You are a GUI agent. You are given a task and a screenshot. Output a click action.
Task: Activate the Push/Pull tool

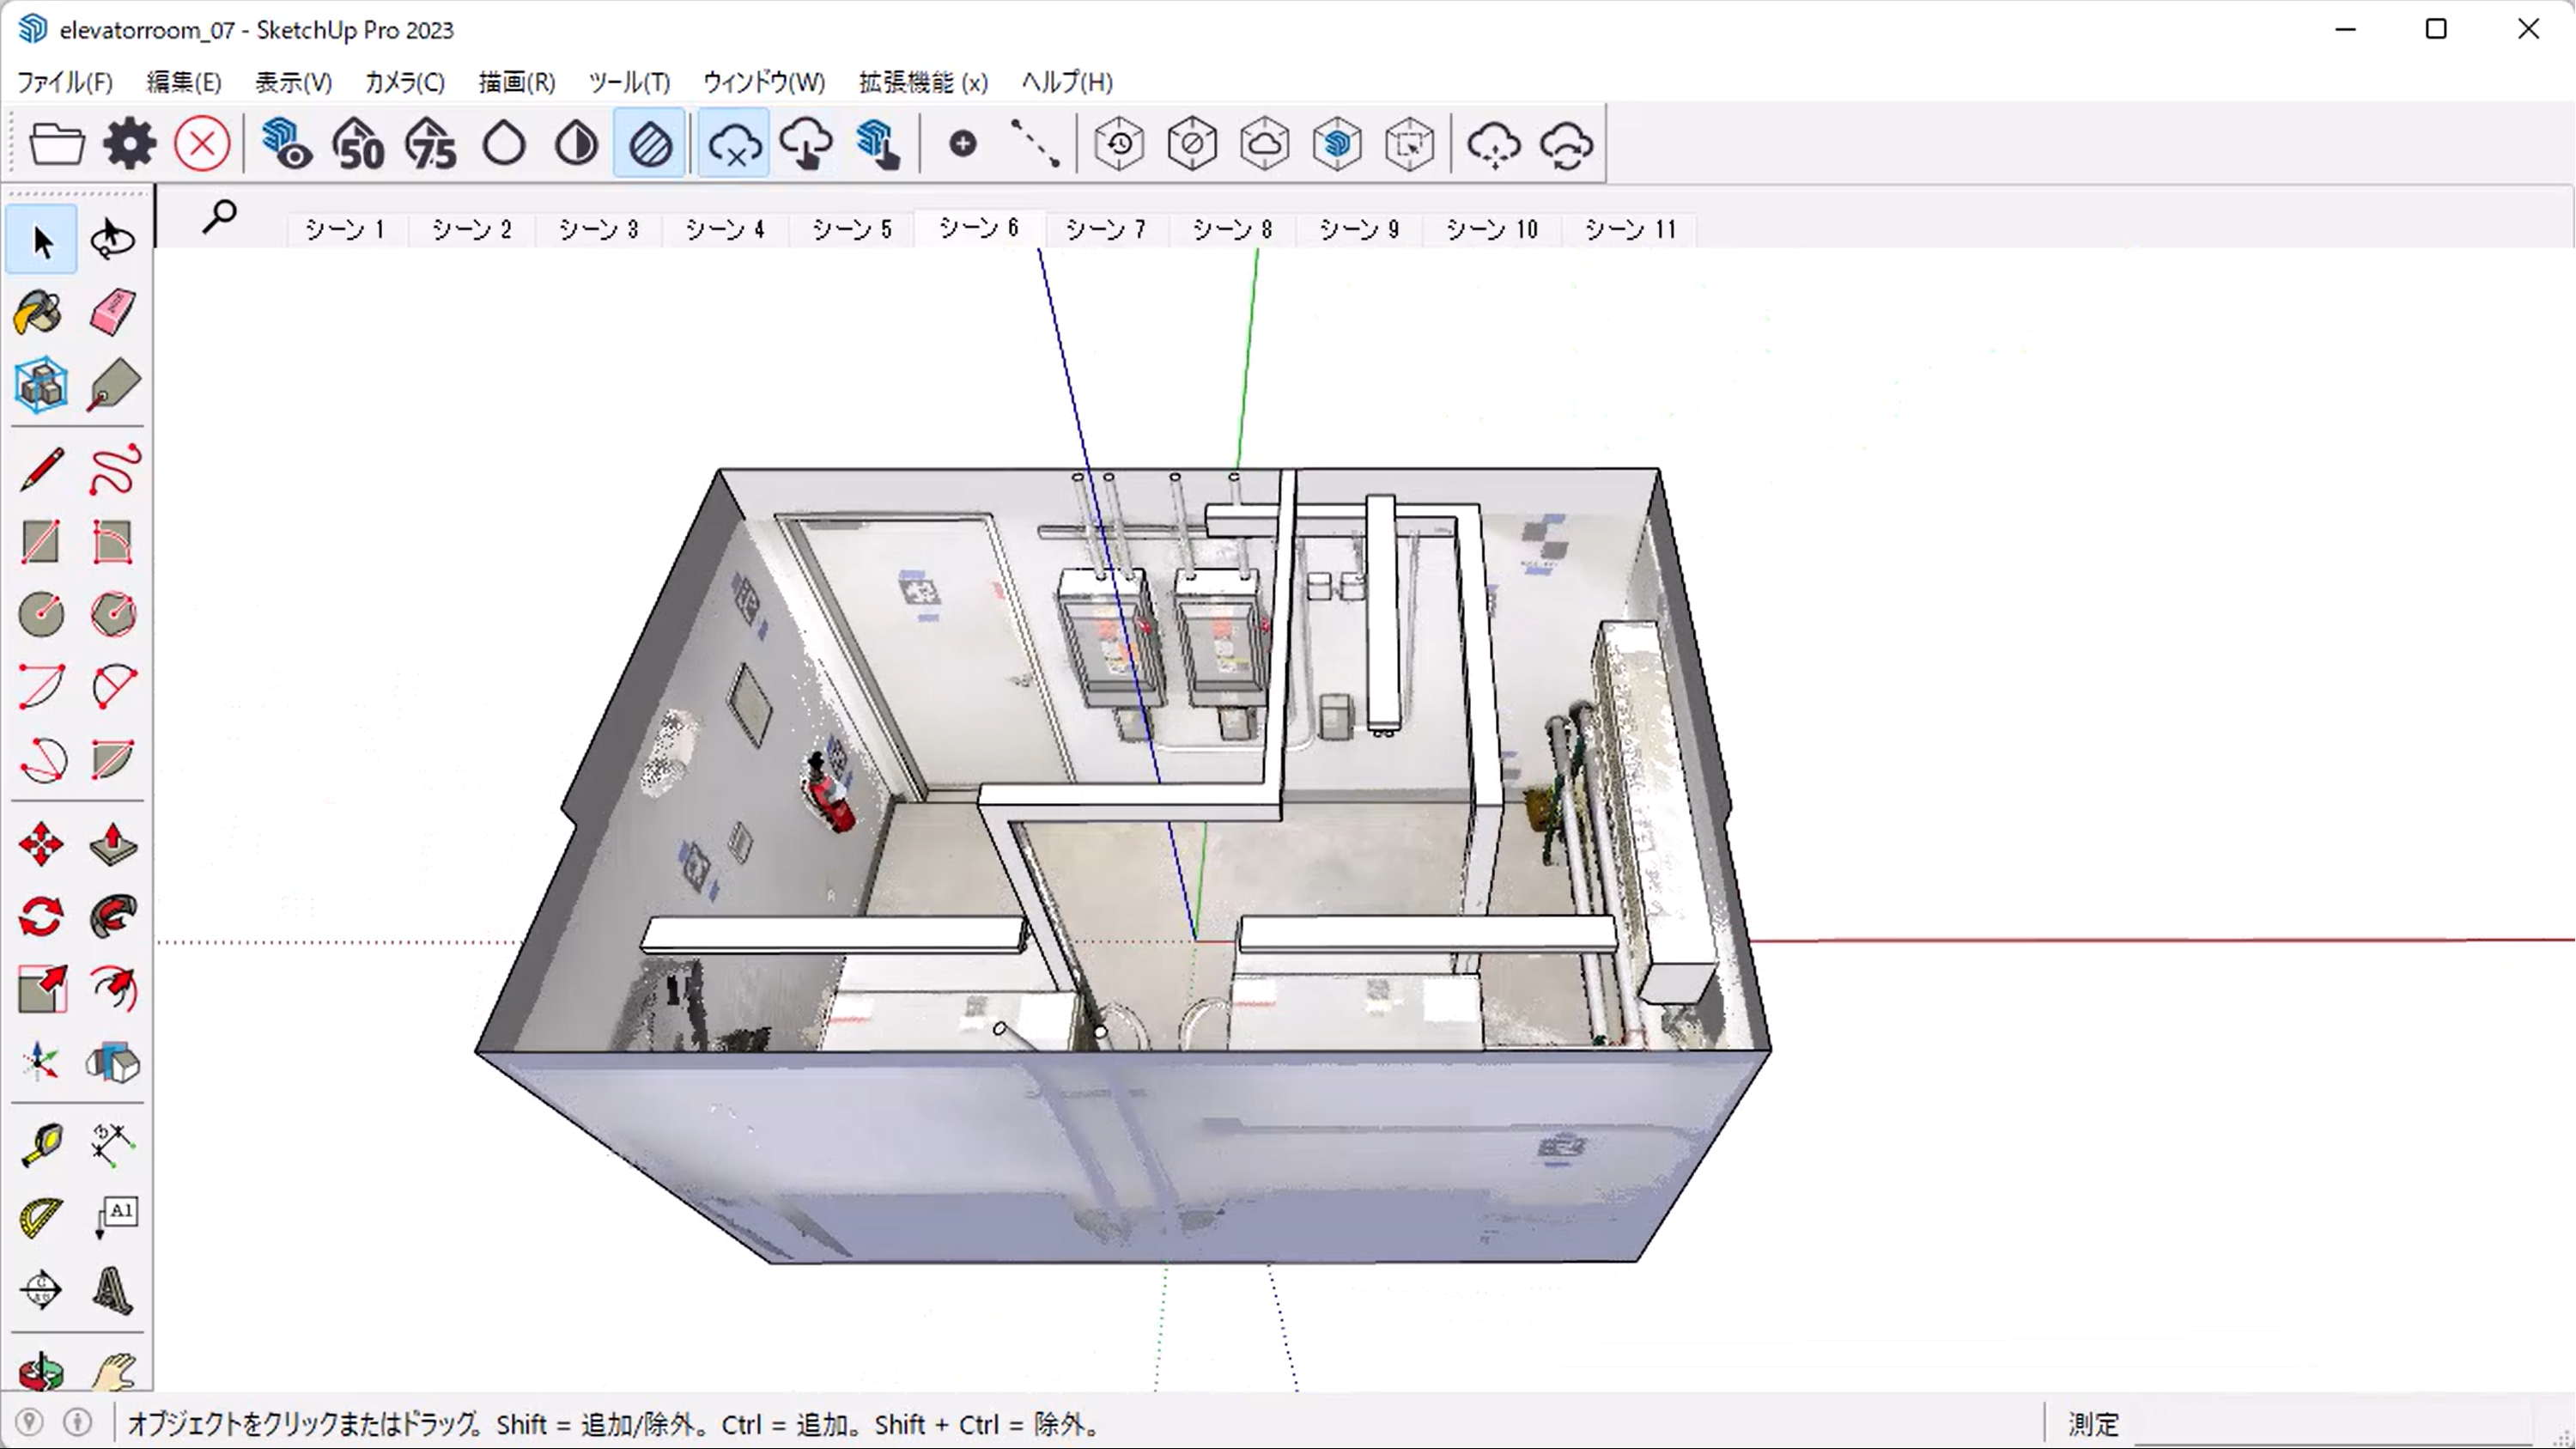click(112, 845)
